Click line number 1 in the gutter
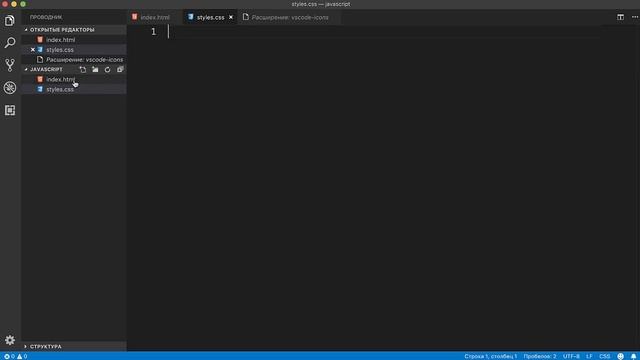Screen dimensions: 640x360 point(153,32)
